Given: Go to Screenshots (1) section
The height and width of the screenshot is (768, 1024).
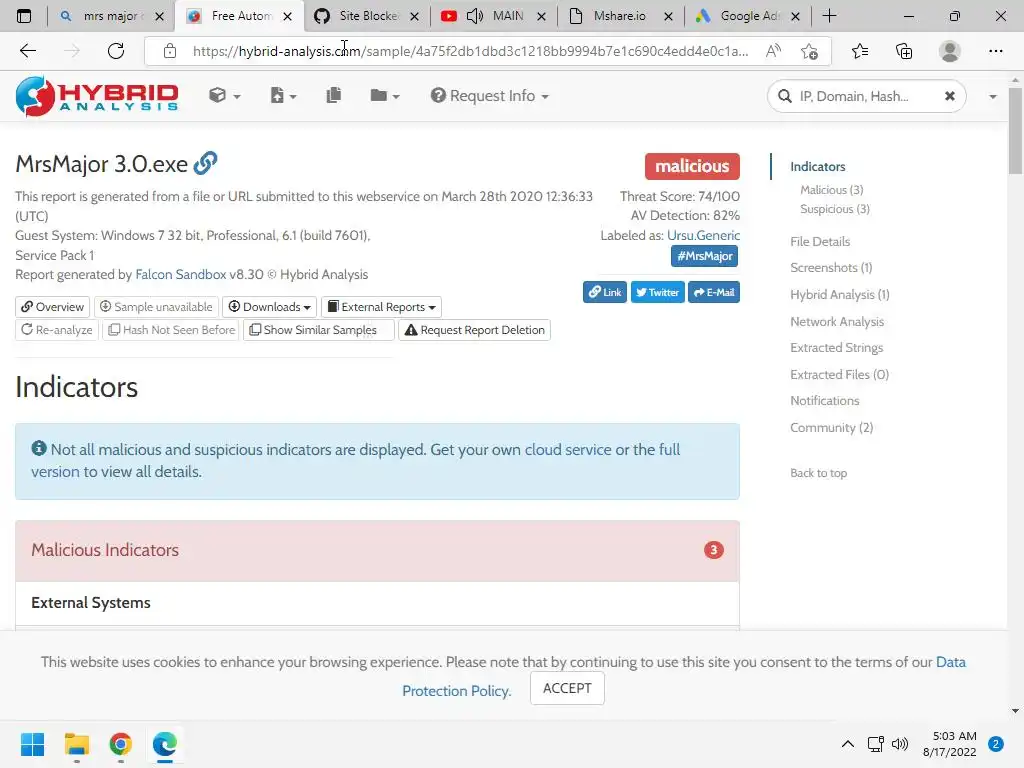Looking at the screenshot, I should click(x=831, y=268).
